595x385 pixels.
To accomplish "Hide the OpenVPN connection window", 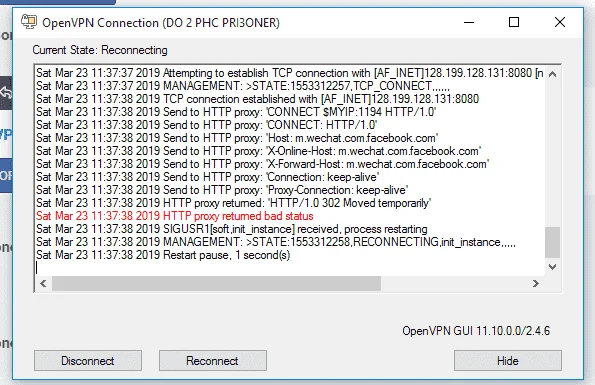I will (x=508, y=360).
